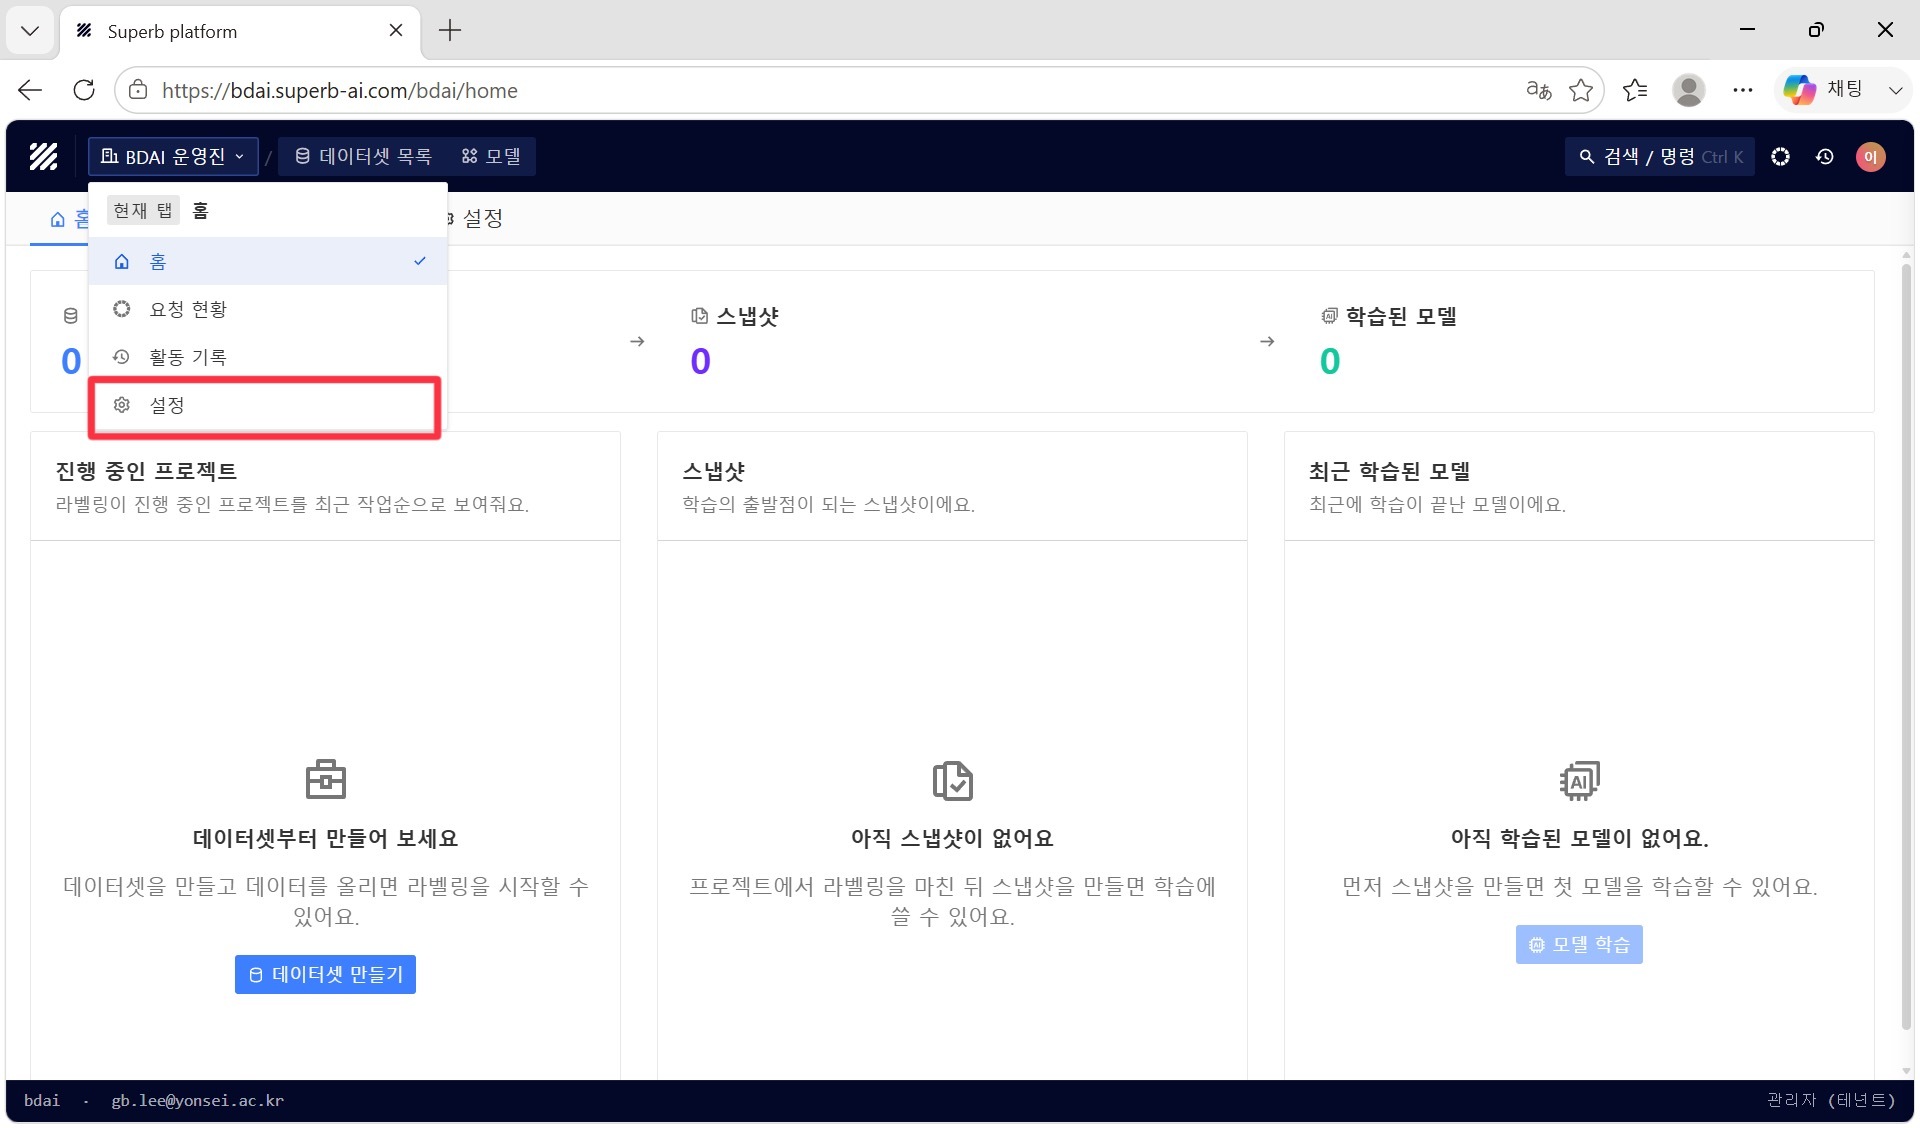1920x1128 pixels.
Task: Select 활동 기록 menu entry
Action: (x=268, y=357)
